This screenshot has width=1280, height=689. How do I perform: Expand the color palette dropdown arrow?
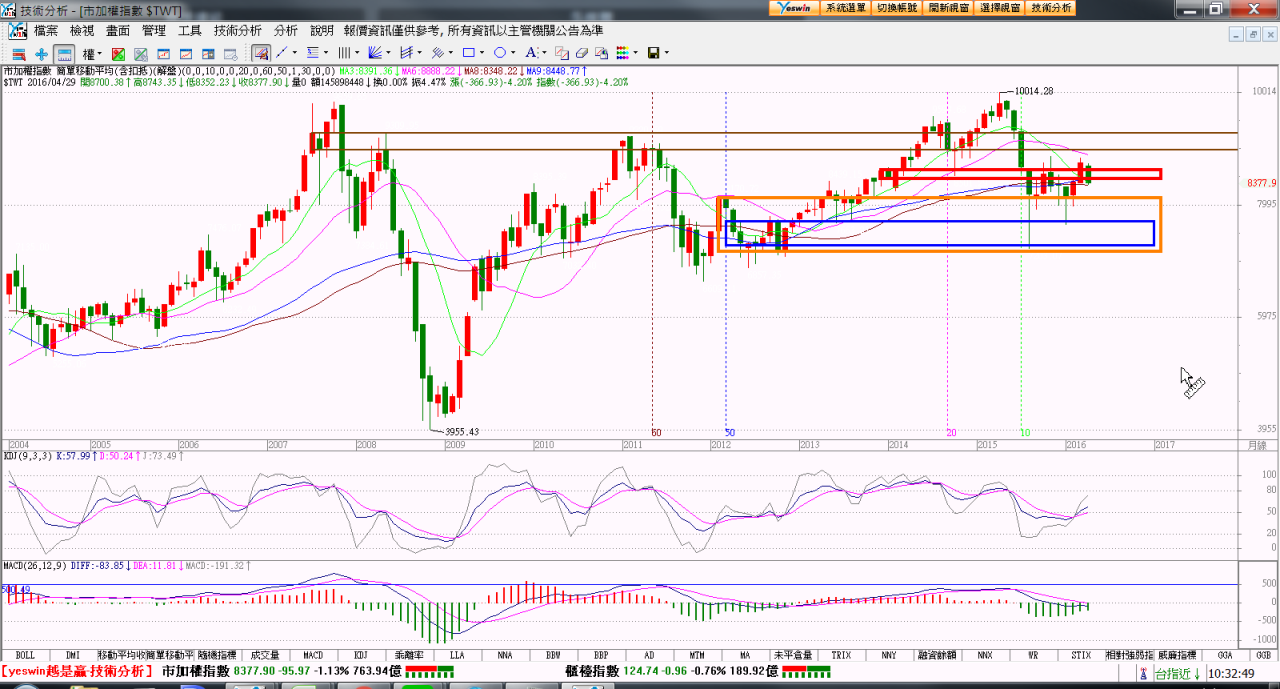click(635, 53)
